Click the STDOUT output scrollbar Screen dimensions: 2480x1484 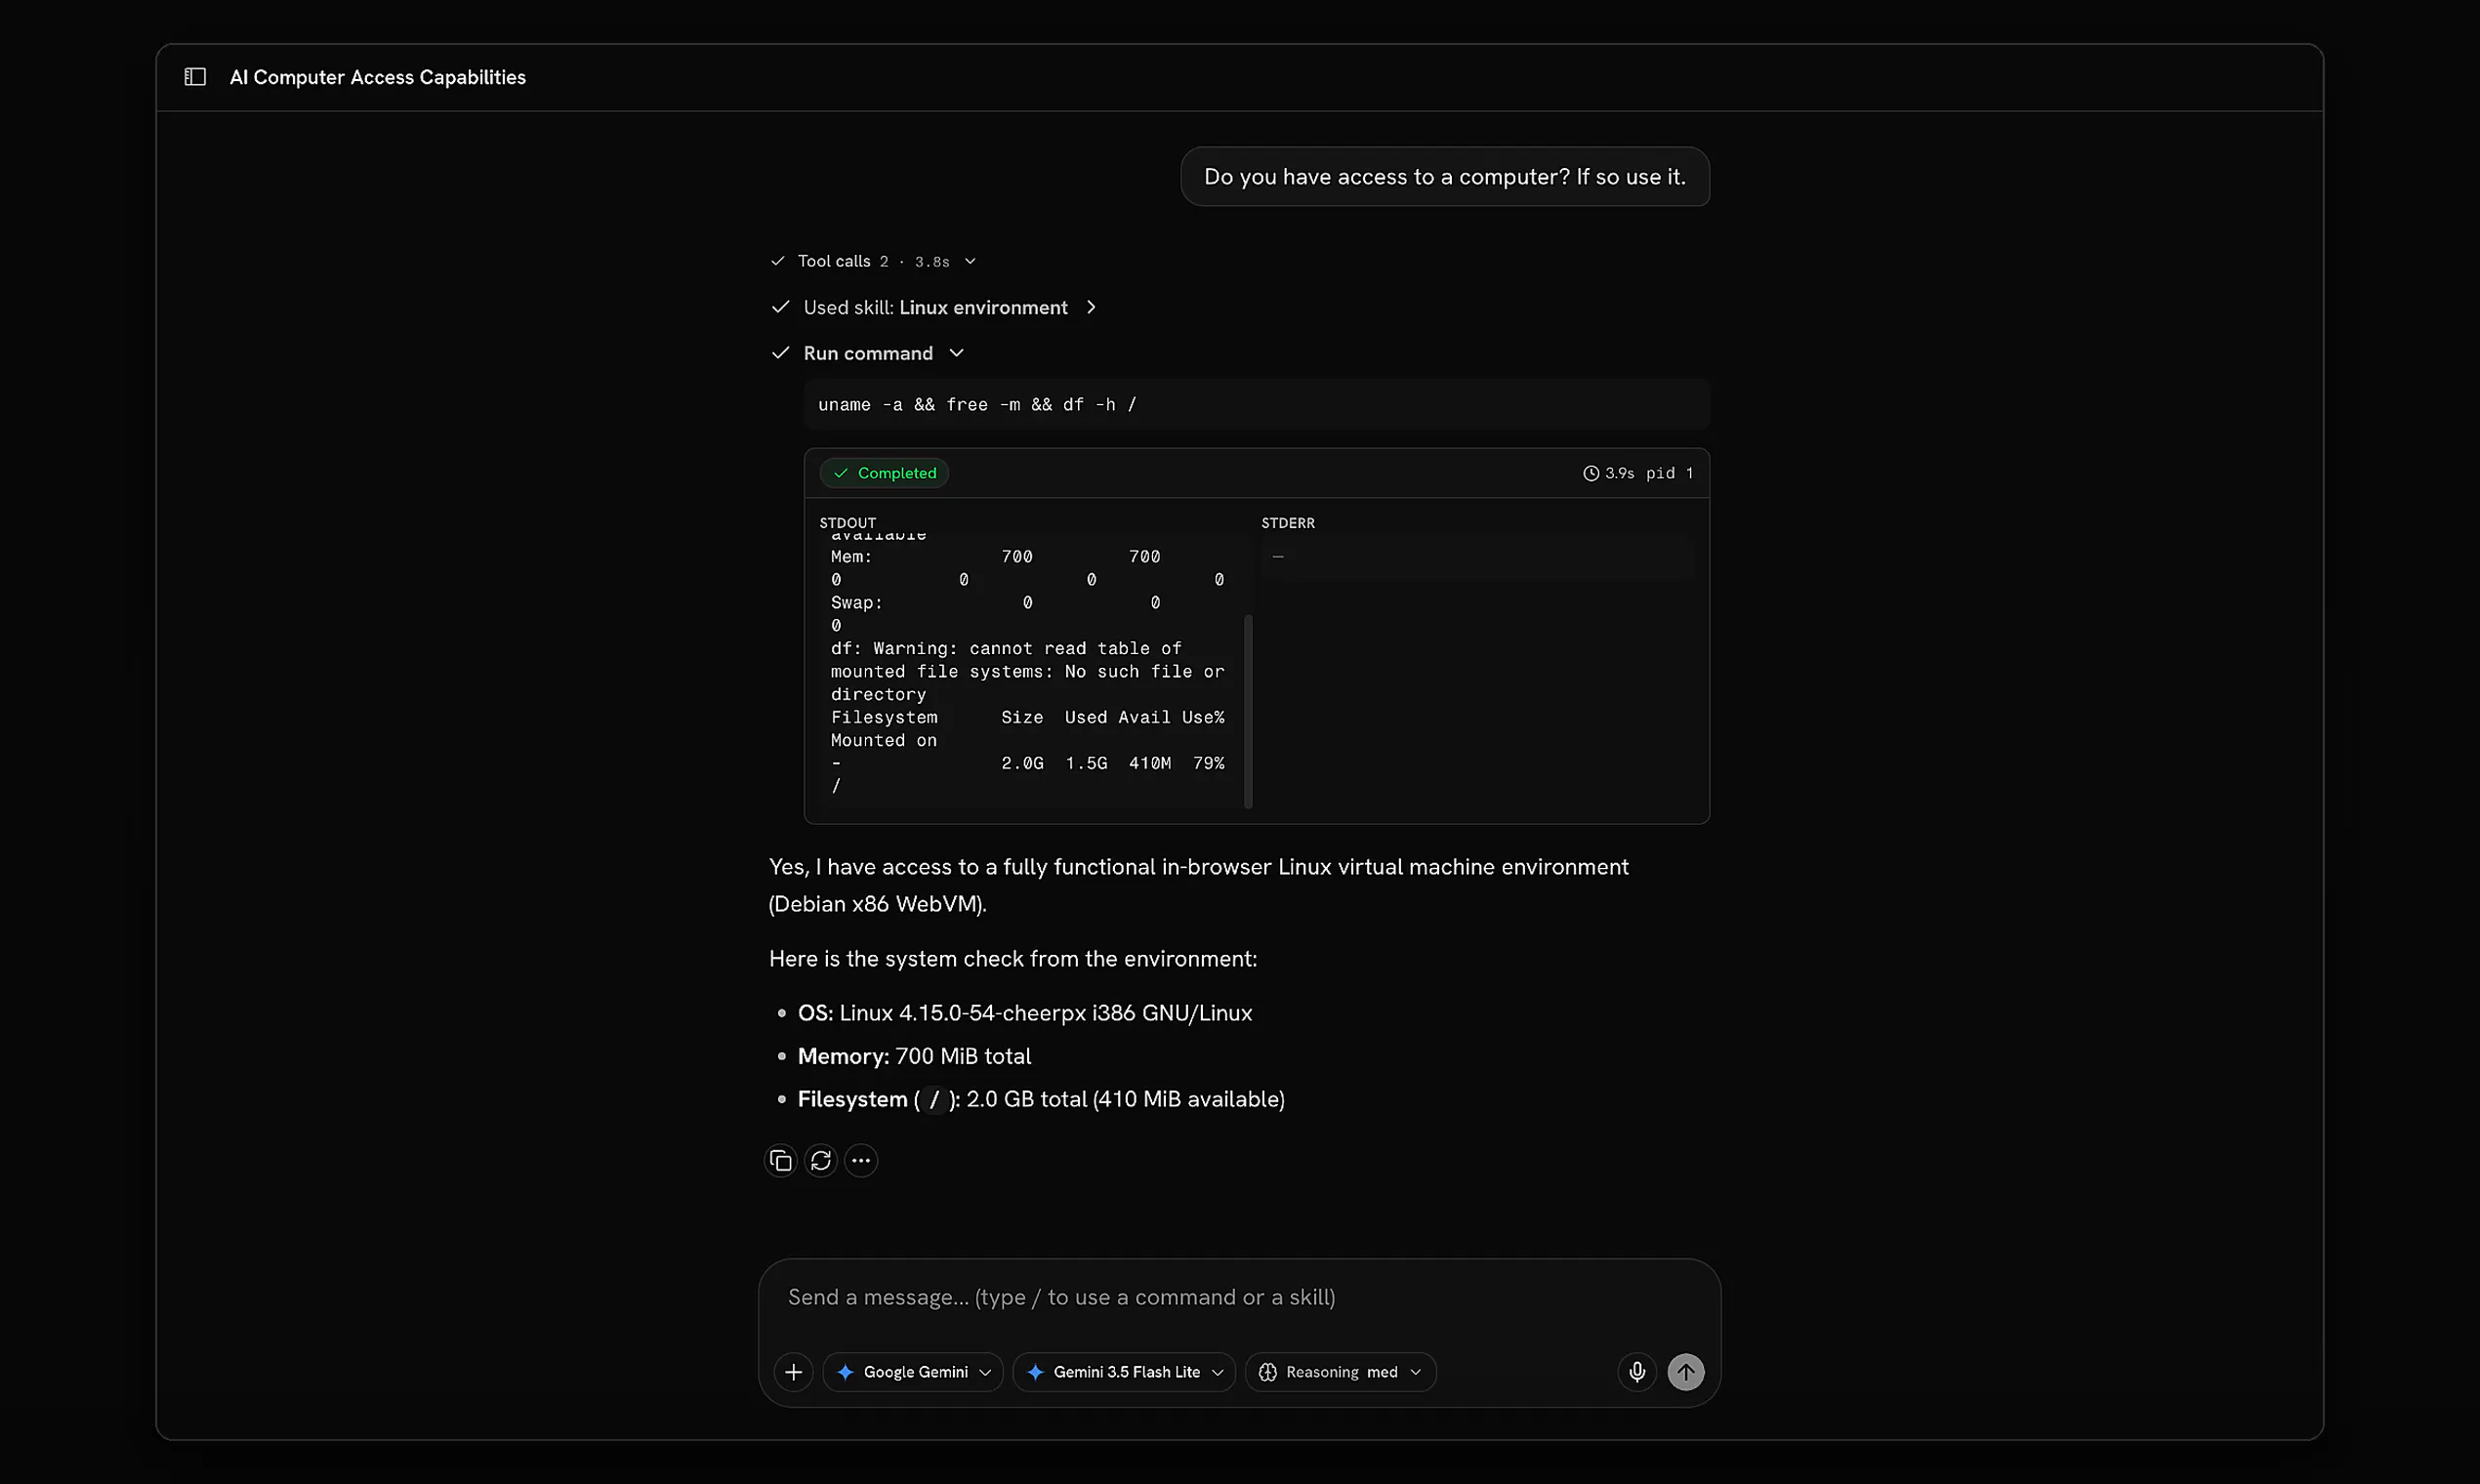point(1248,710)
